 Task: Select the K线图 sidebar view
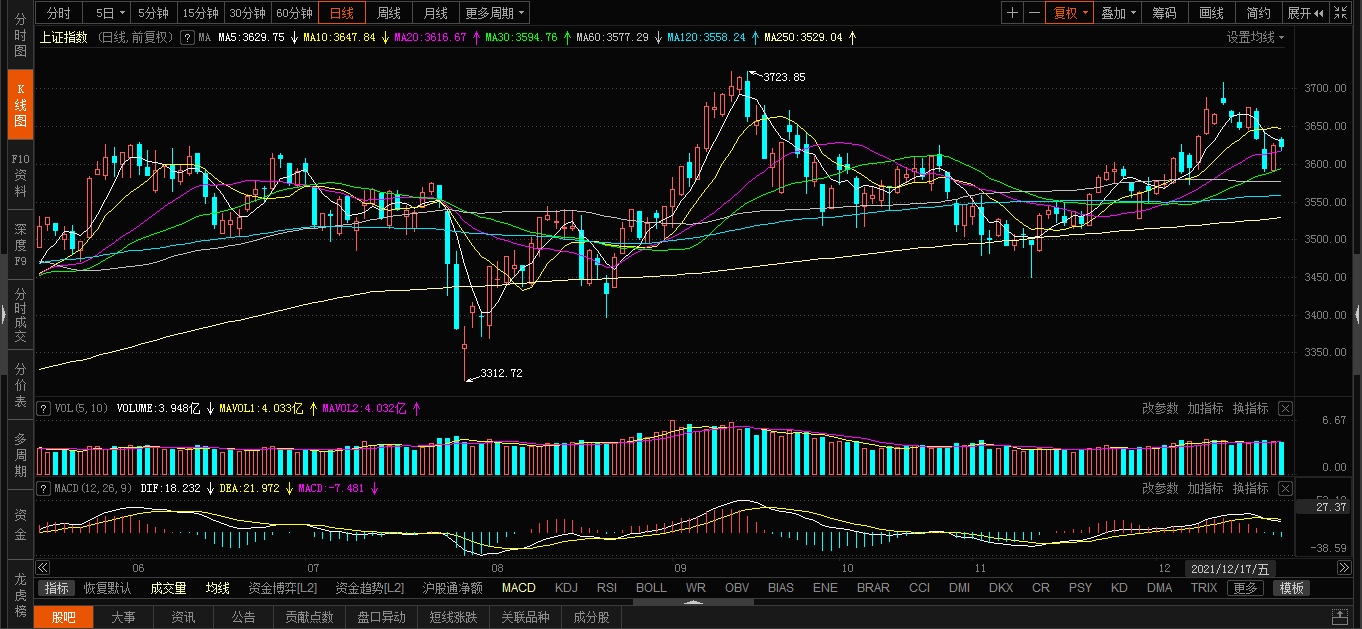tap(20, 104)
